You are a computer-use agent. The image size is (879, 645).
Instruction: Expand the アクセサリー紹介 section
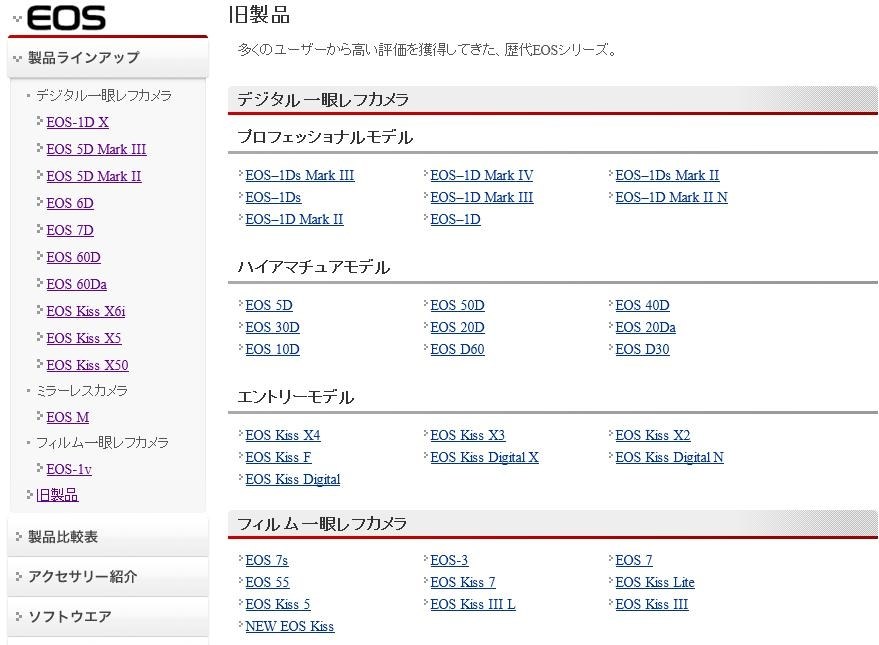click(108, 576)
